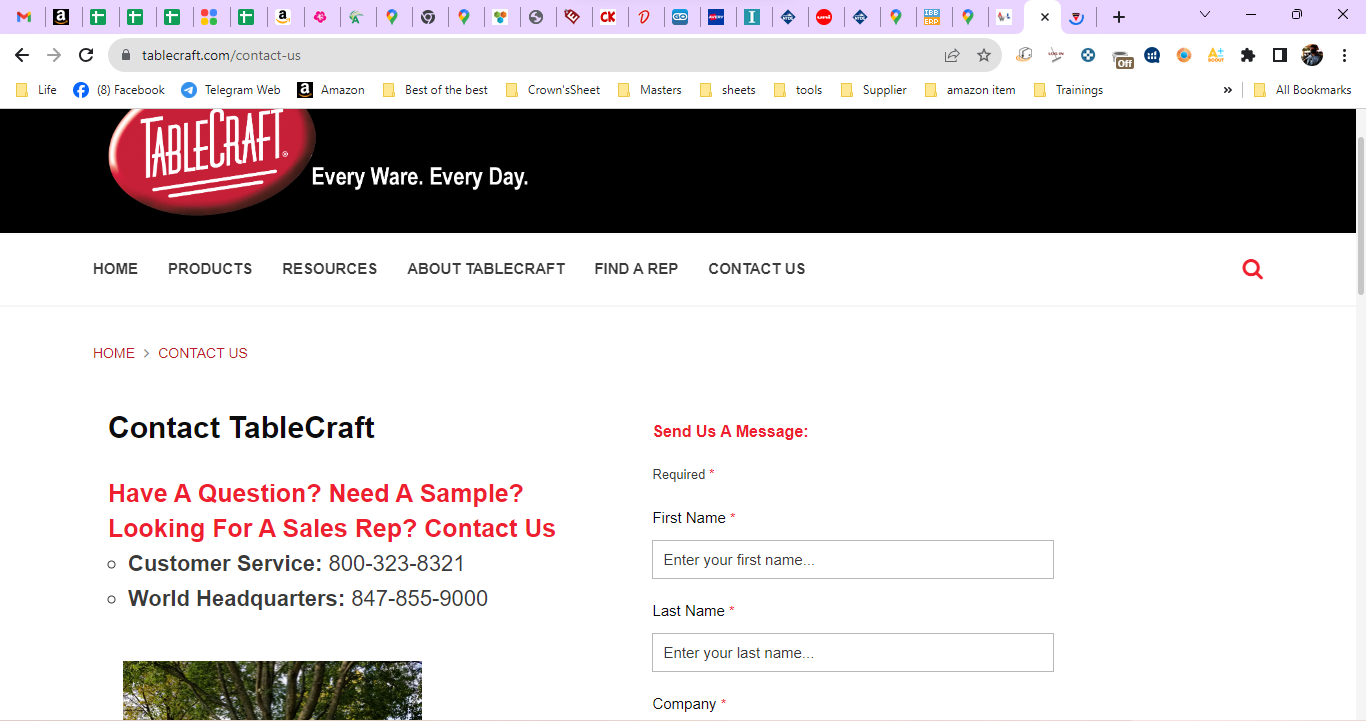
Task: Click the CONTACT US breadcrumb link
Action: (203, 353)
